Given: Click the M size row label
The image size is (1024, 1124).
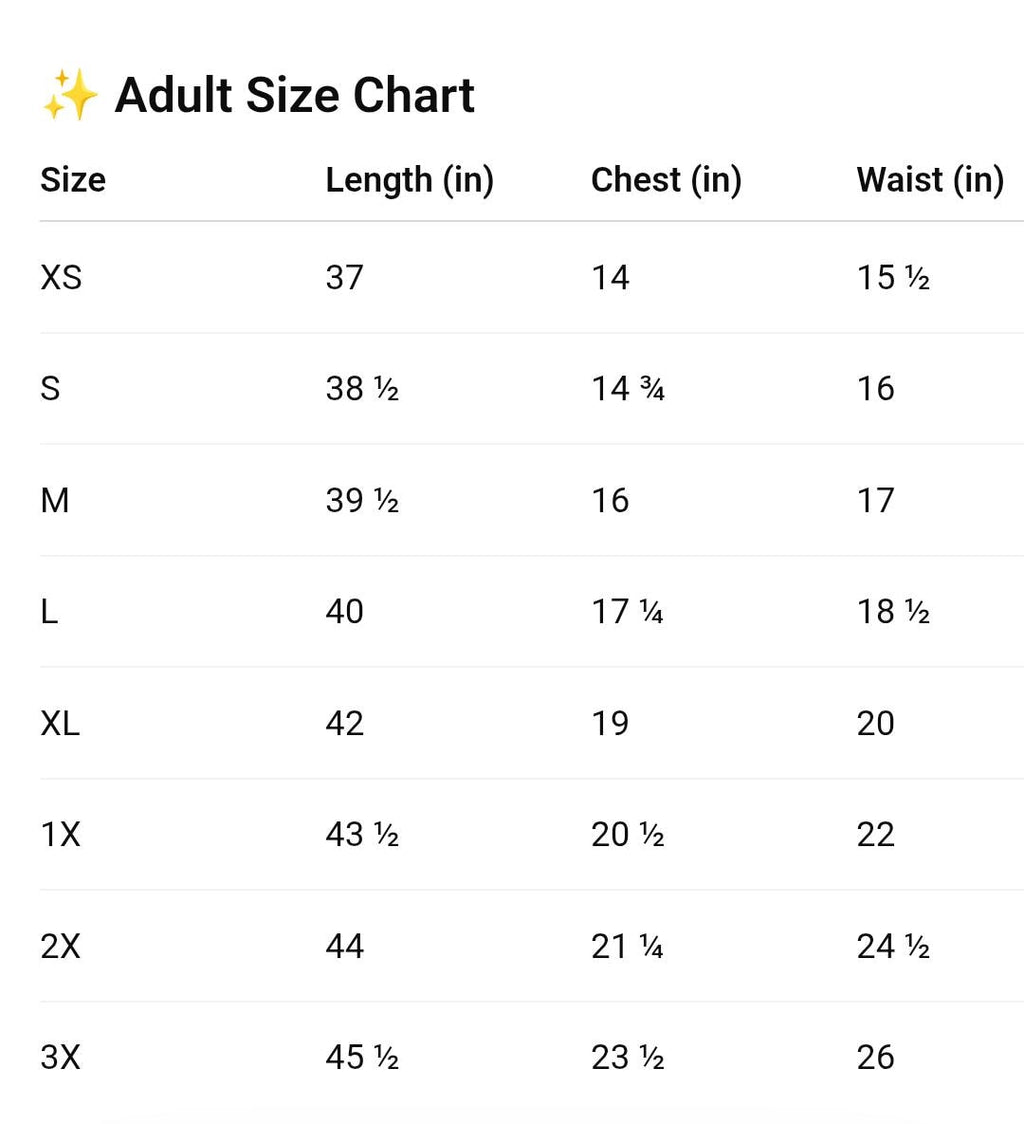Looking at the screenshot, I should click(x=55, y=500).
